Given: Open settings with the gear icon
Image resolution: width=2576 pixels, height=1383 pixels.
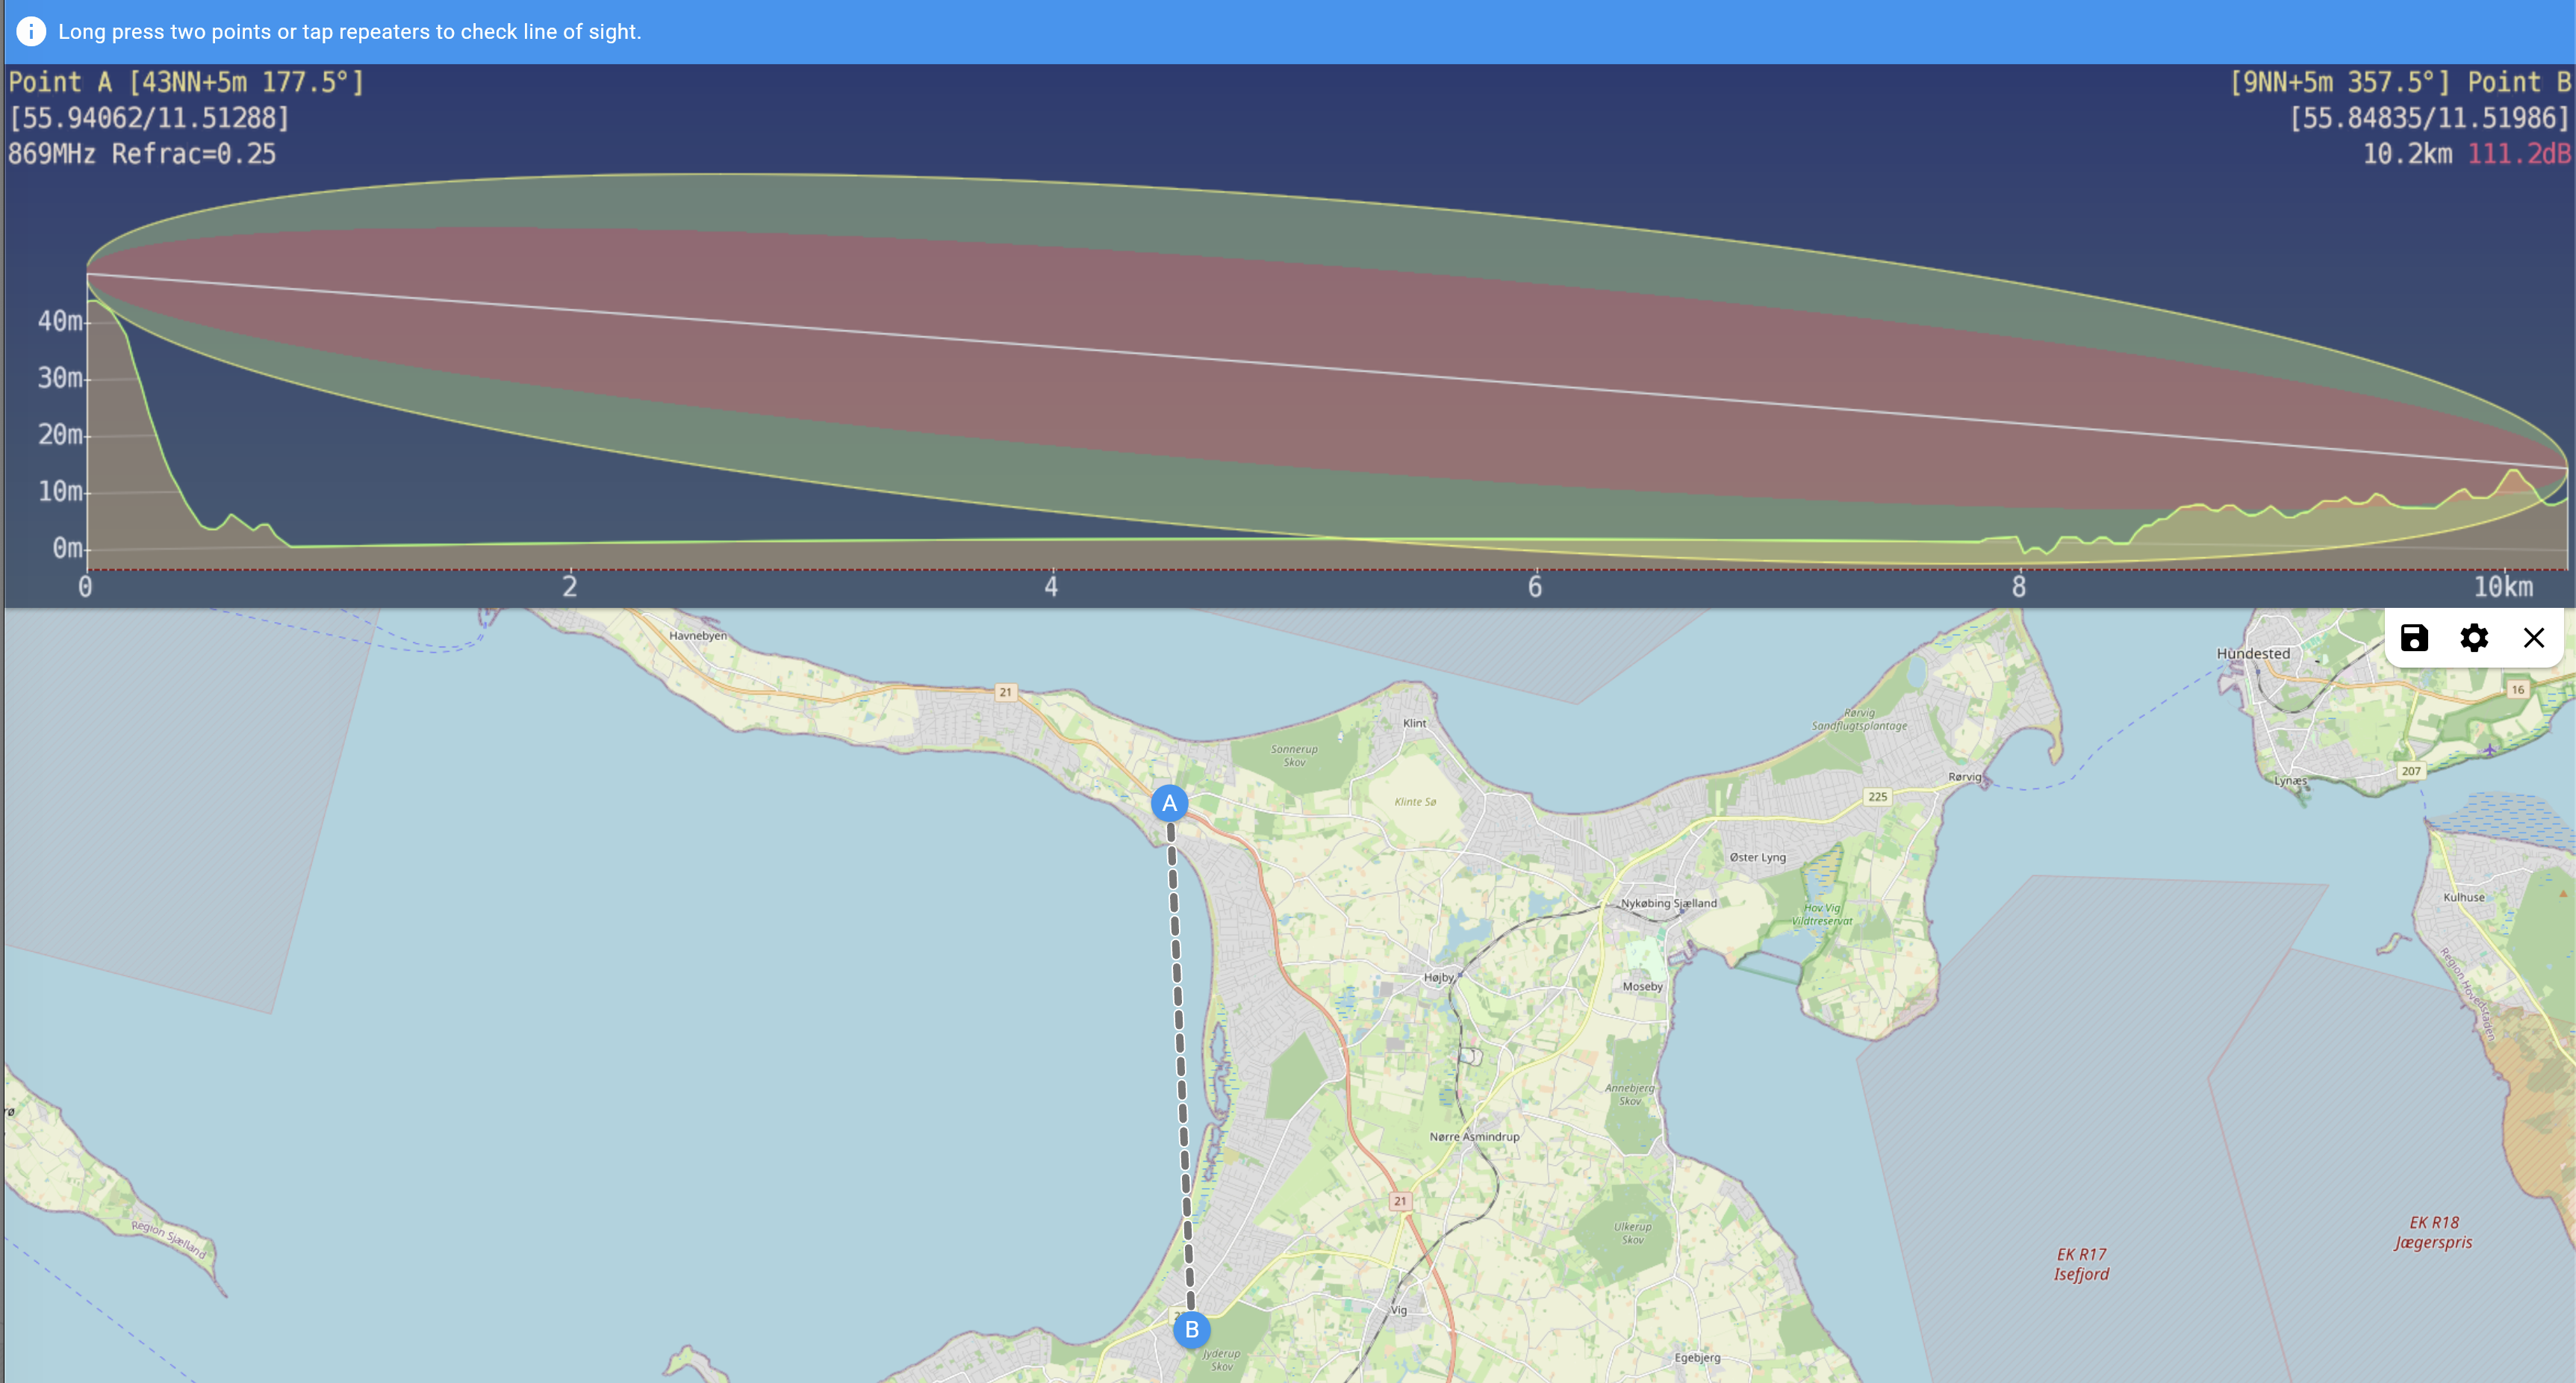Looking at the screenshot, I should point(2474,638).
